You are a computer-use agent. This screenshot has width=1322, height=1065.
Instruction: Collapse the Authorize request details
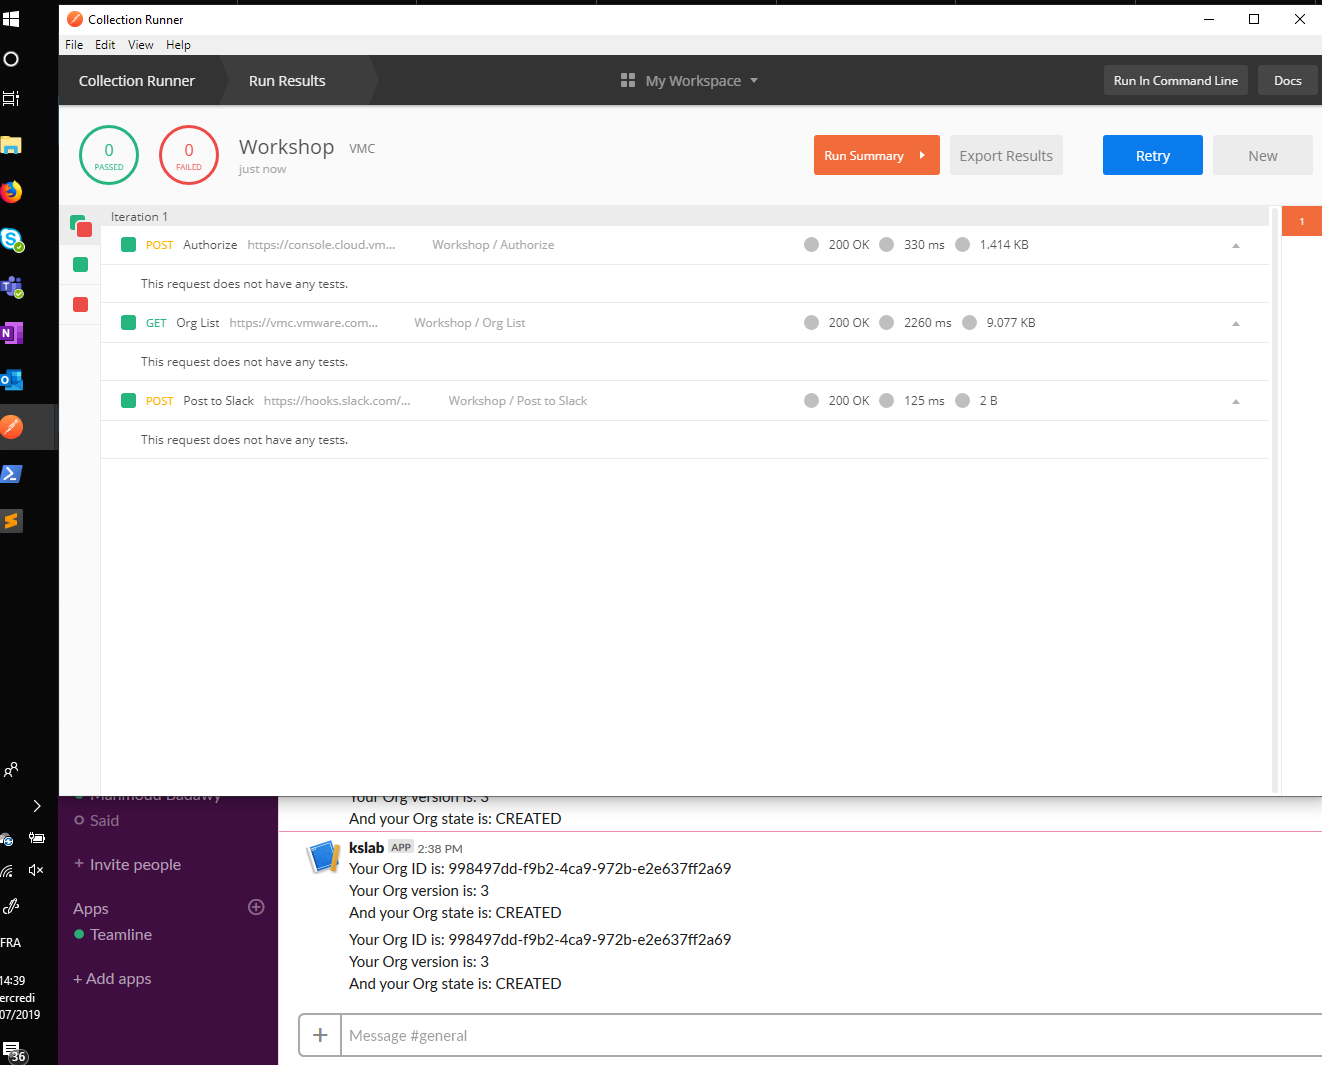click(x=1235, y=245)
